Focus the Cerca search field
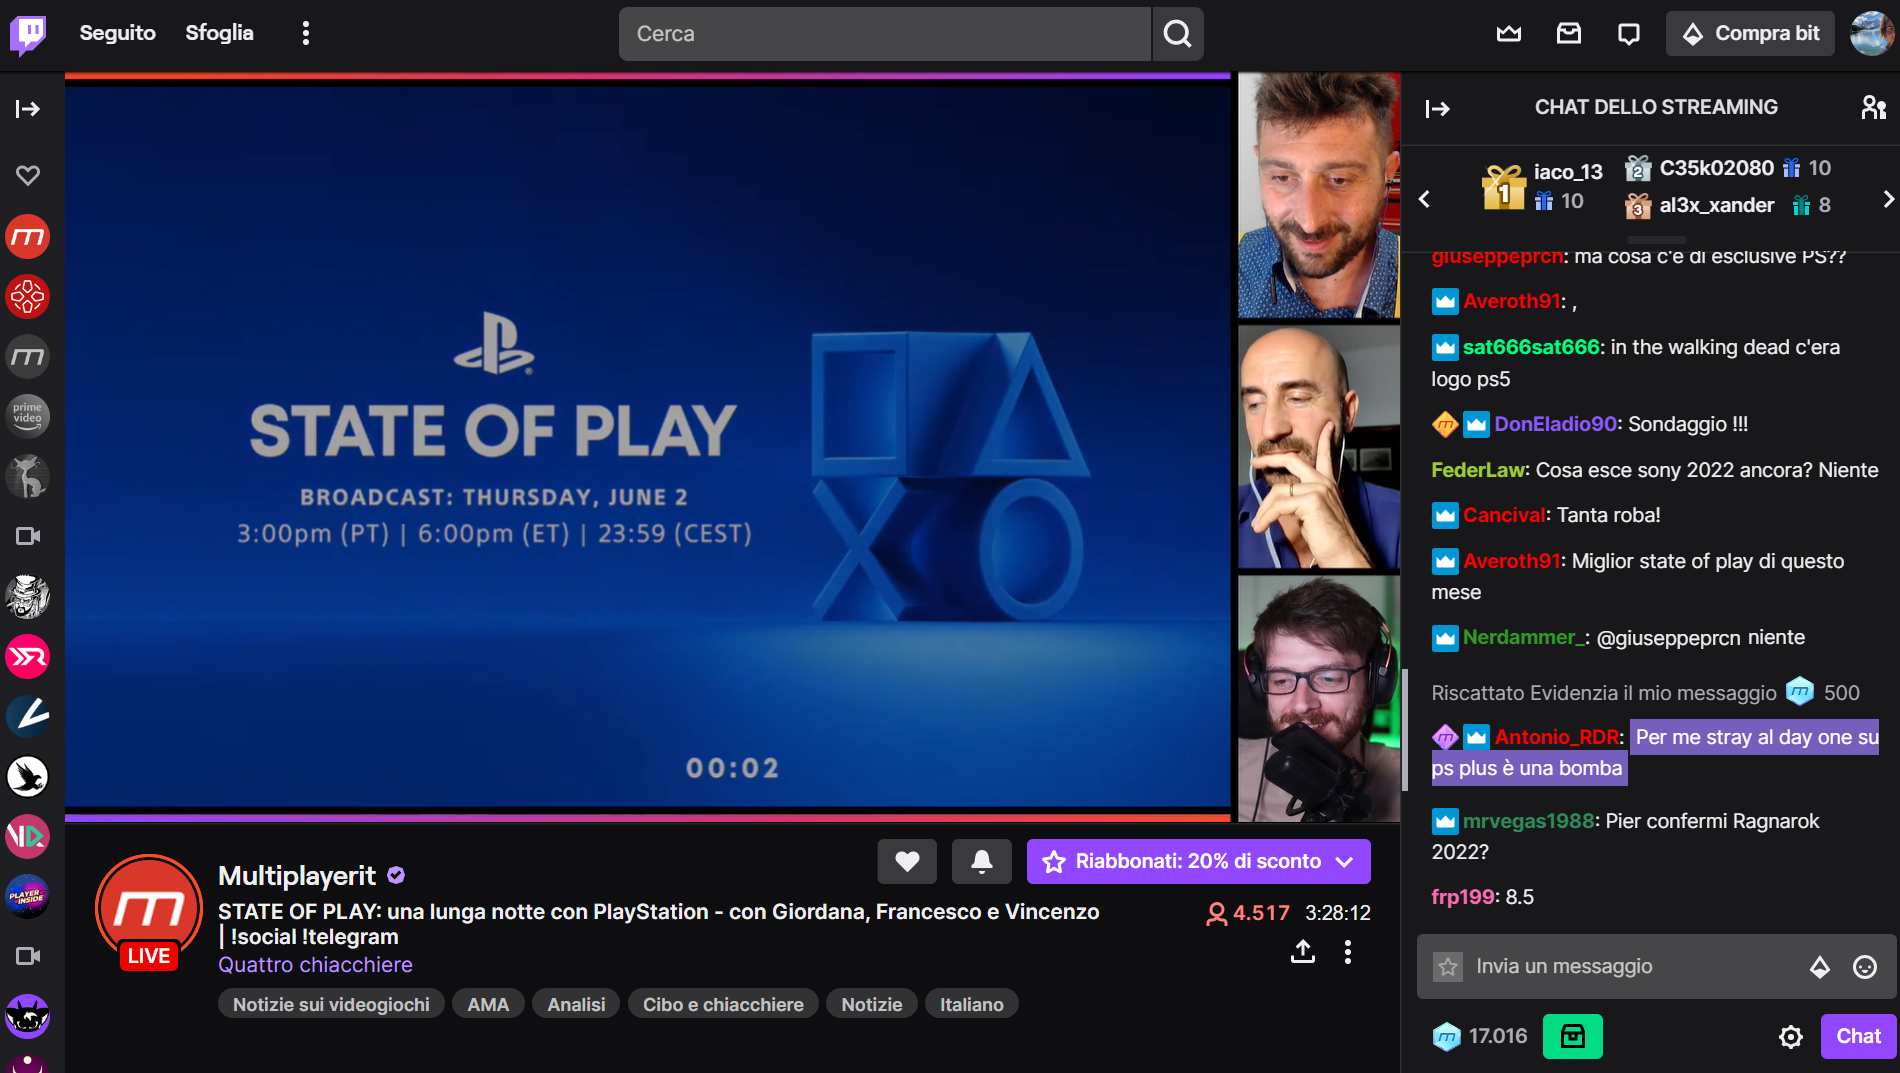 (x=885, y=34)
